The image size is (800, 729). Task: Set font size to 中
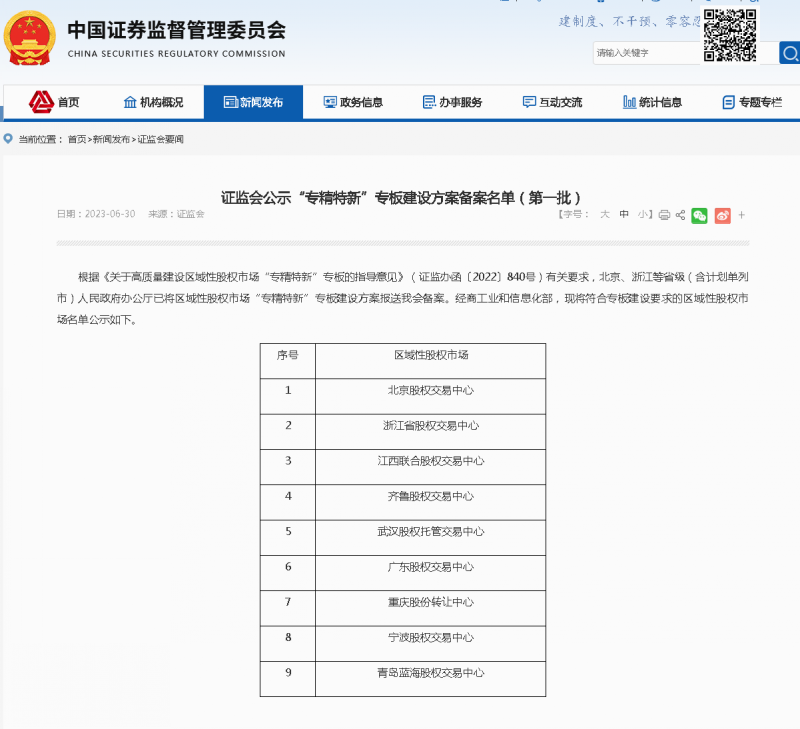623,214
